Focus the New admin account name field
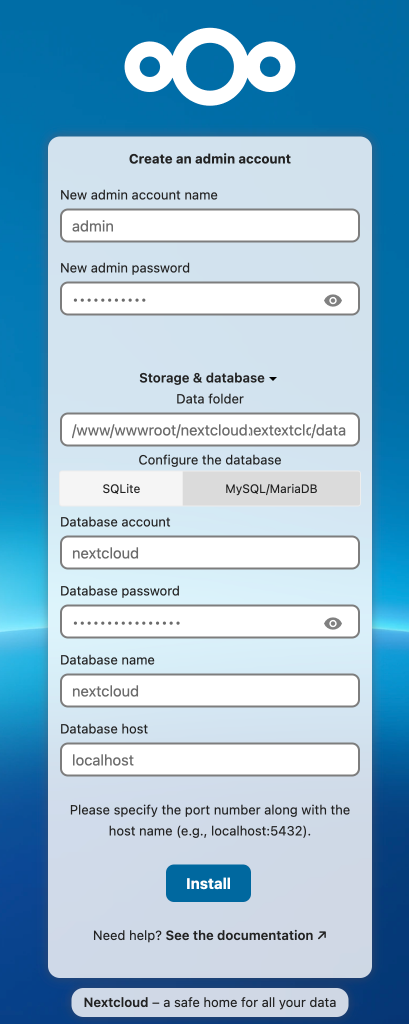This screenshot has height=1024, width=409. tap(210, 226)
